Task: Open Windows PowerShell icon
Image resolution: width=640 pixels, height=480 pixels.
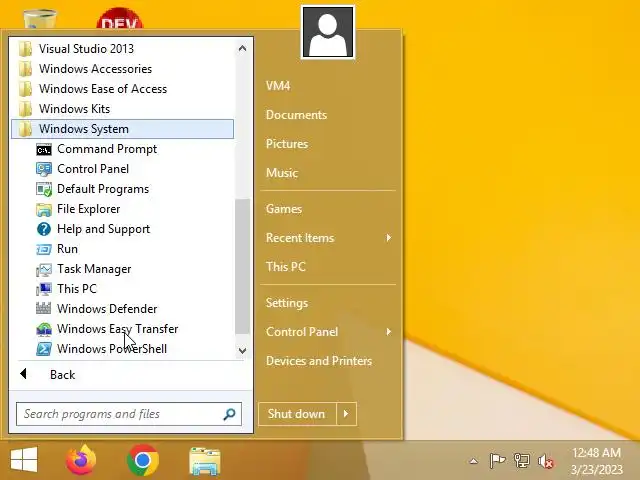Action: 44,349
